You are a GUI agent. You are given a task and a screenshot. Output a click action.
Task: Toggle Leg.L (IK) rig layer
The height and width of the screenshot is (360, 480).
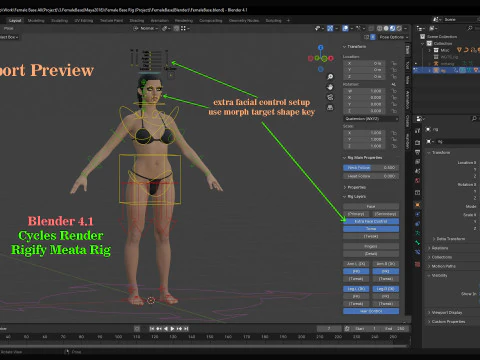tap(356, 289)
